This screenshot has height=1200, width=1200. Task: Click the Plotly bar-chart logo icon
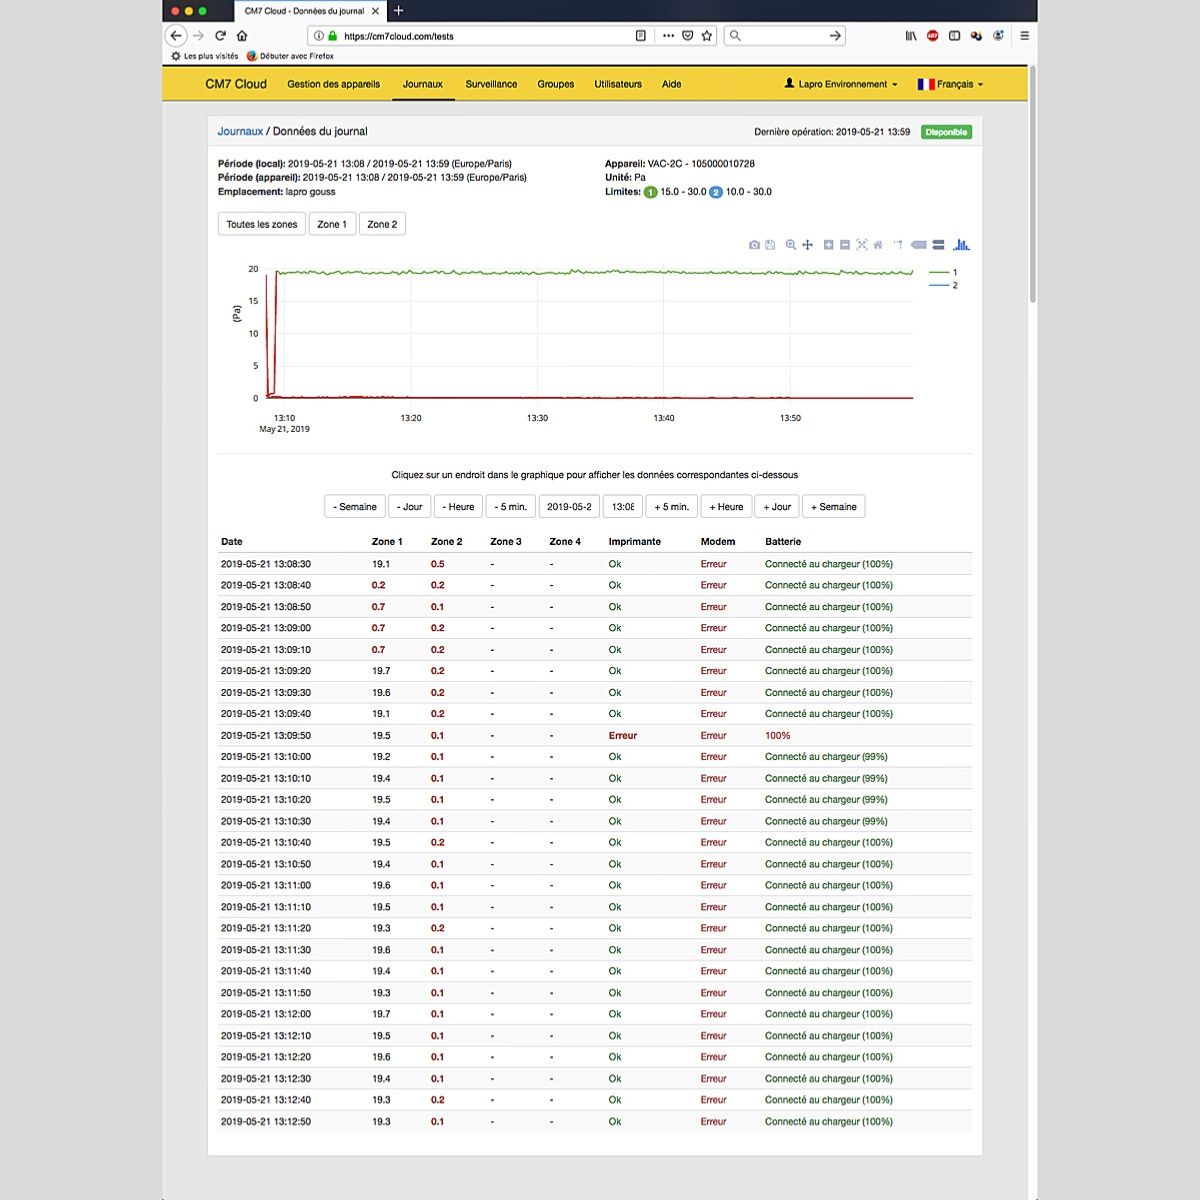pyautogui.click(x=961, y=245)
